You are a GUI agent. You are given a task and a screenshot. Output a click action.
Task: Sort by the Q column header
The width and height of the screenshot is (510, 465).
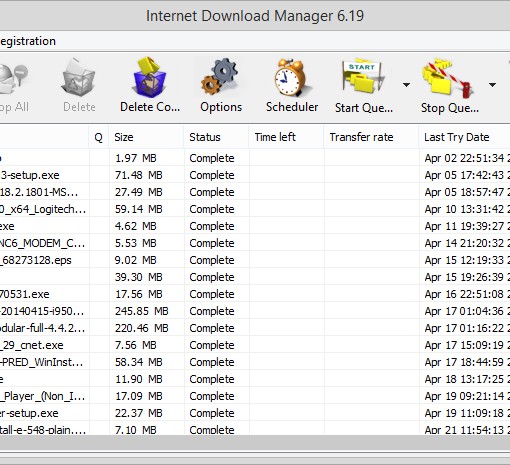pyautogui.click(x=98, y=137)
